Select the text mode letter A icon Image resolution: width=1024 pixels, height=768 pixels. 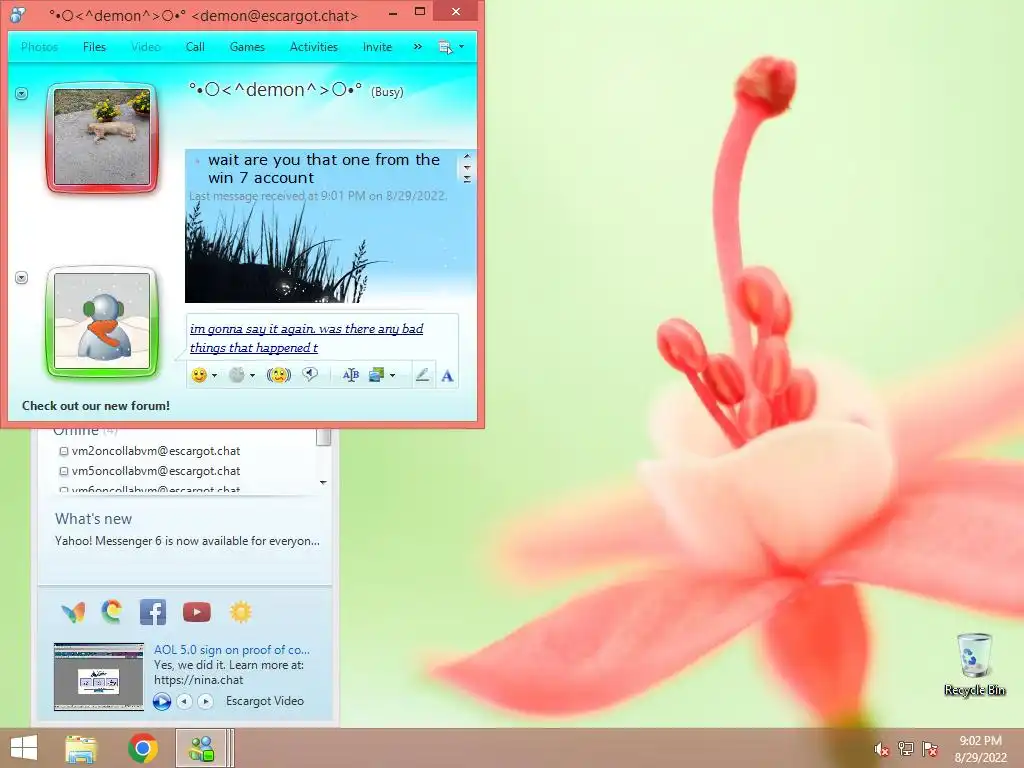(447, 376)
